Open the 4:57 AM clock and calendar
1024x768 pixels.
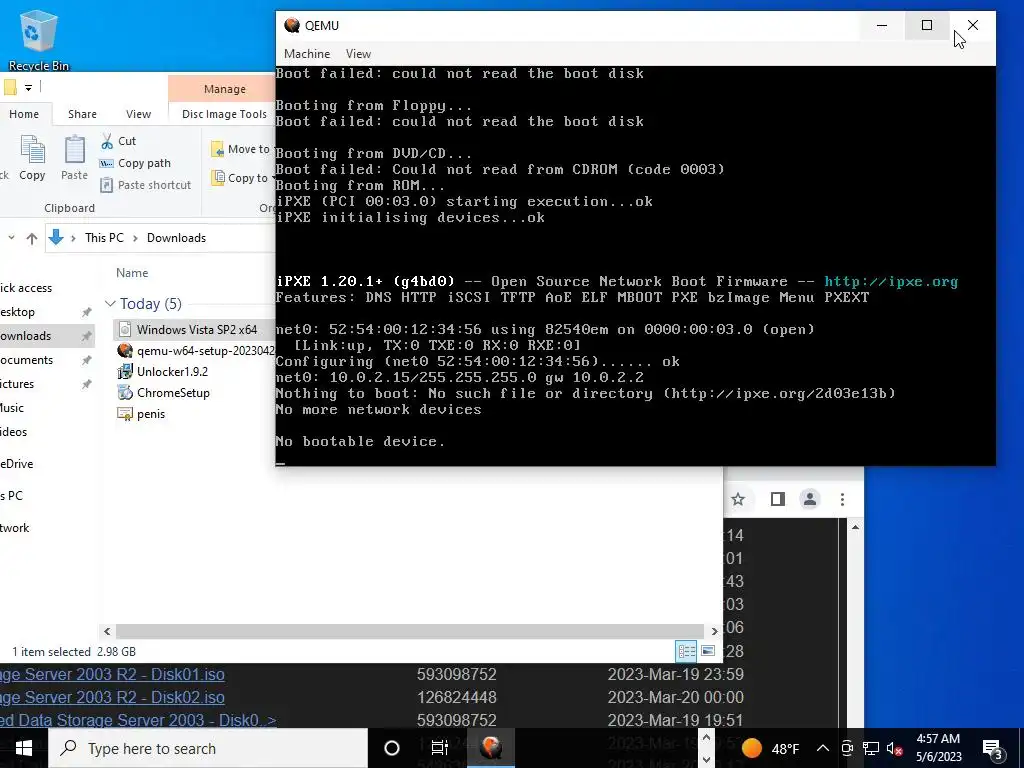[x=938, y=748]
